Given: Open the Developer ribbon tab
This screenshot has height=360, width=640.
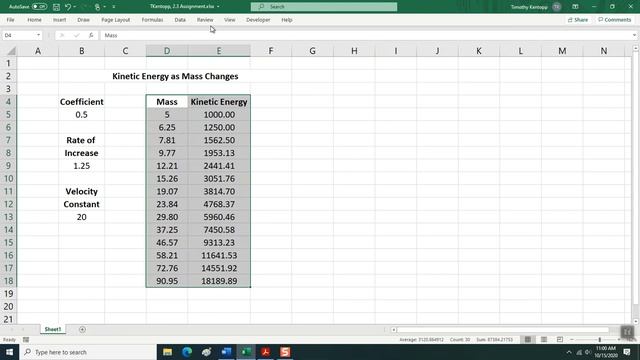Looking at the screenshot, I should pos(258,20).
